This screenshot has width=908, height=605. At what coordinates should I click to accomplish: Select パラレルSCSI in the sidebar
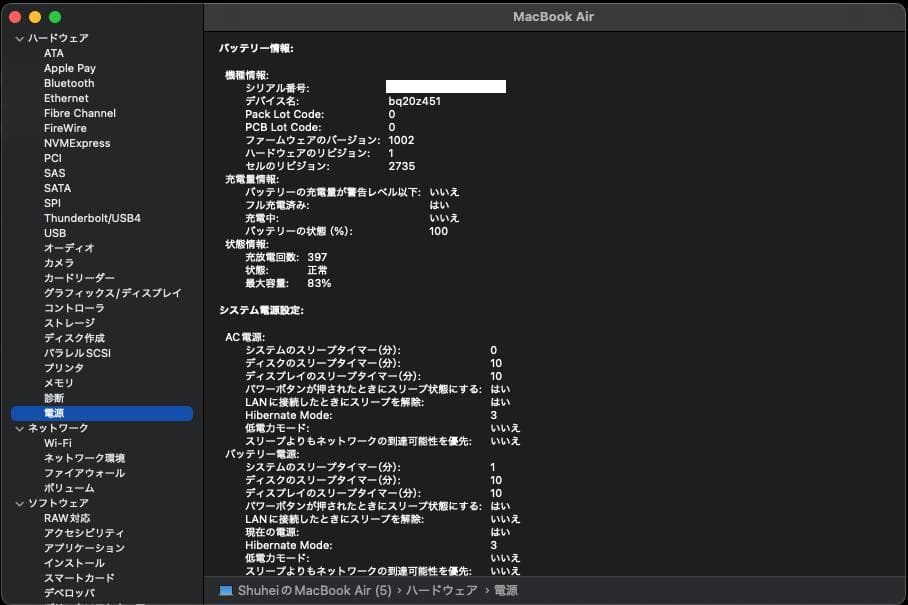tap(77, 354)
